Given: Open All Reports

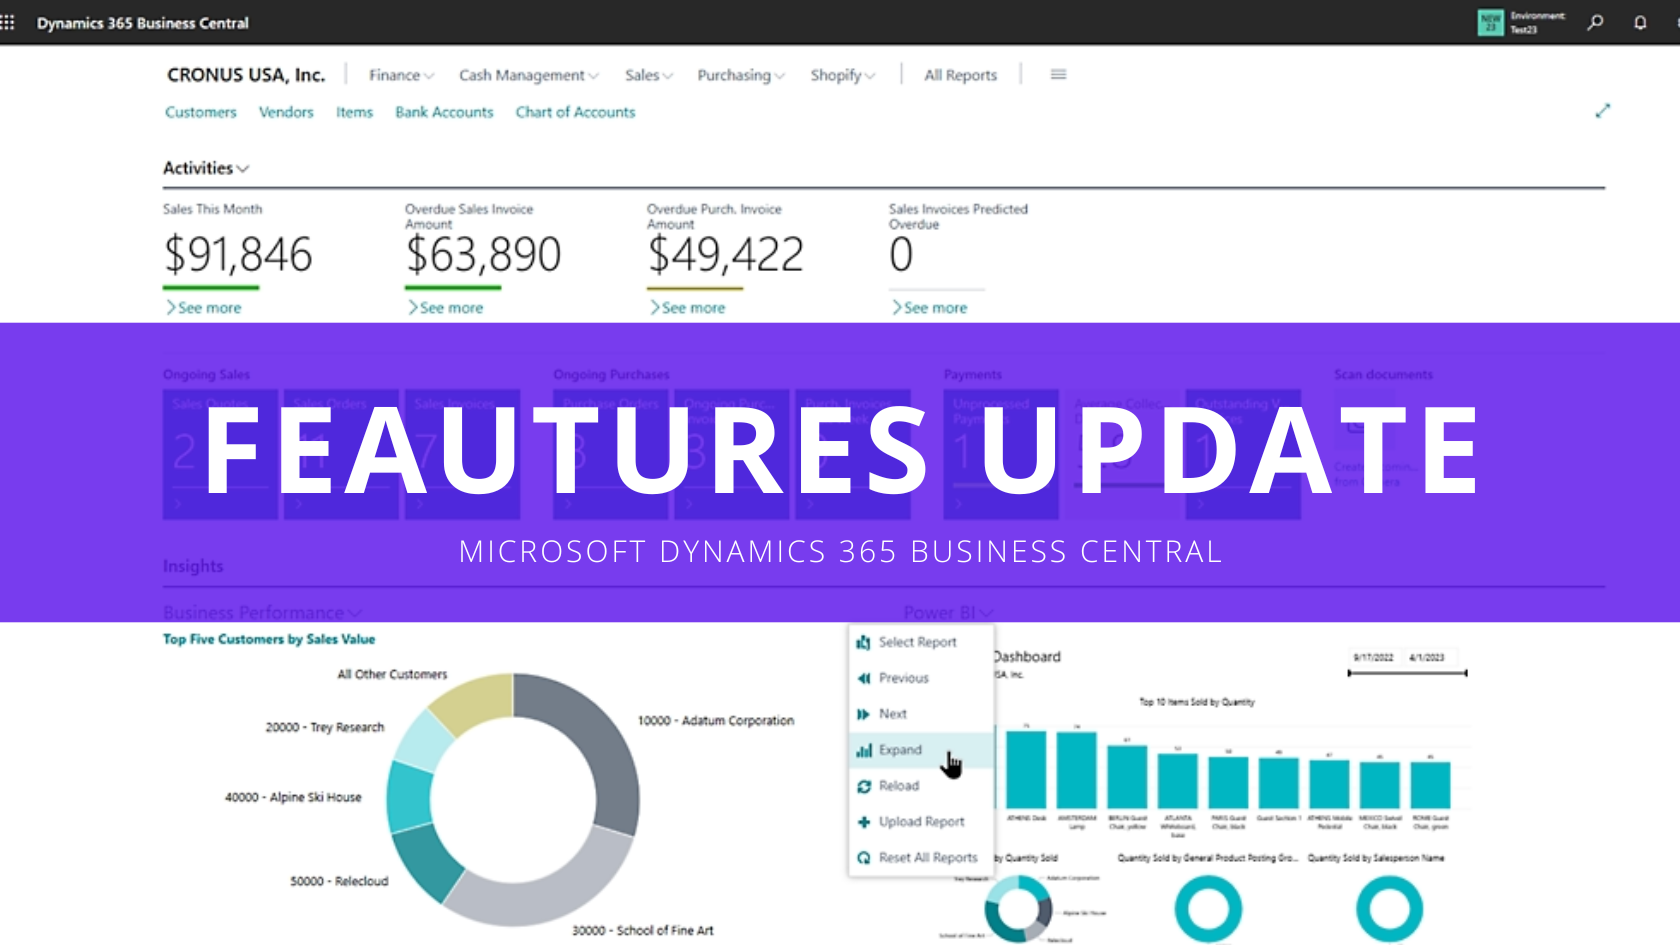Looking at the screenshot, I should coord(960,75).
